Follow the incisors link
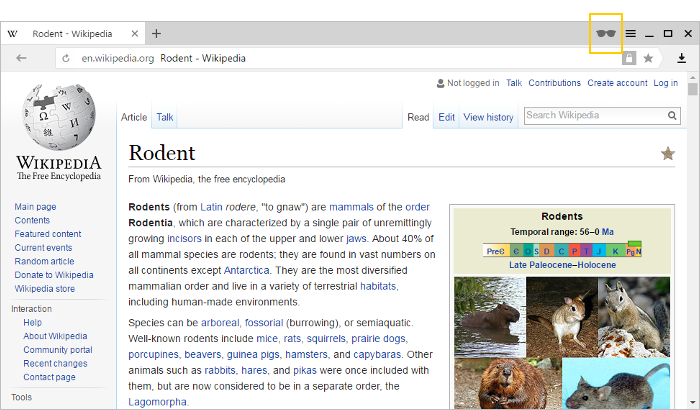The height and width of the screenshot is (410, 700). [184, 238]
